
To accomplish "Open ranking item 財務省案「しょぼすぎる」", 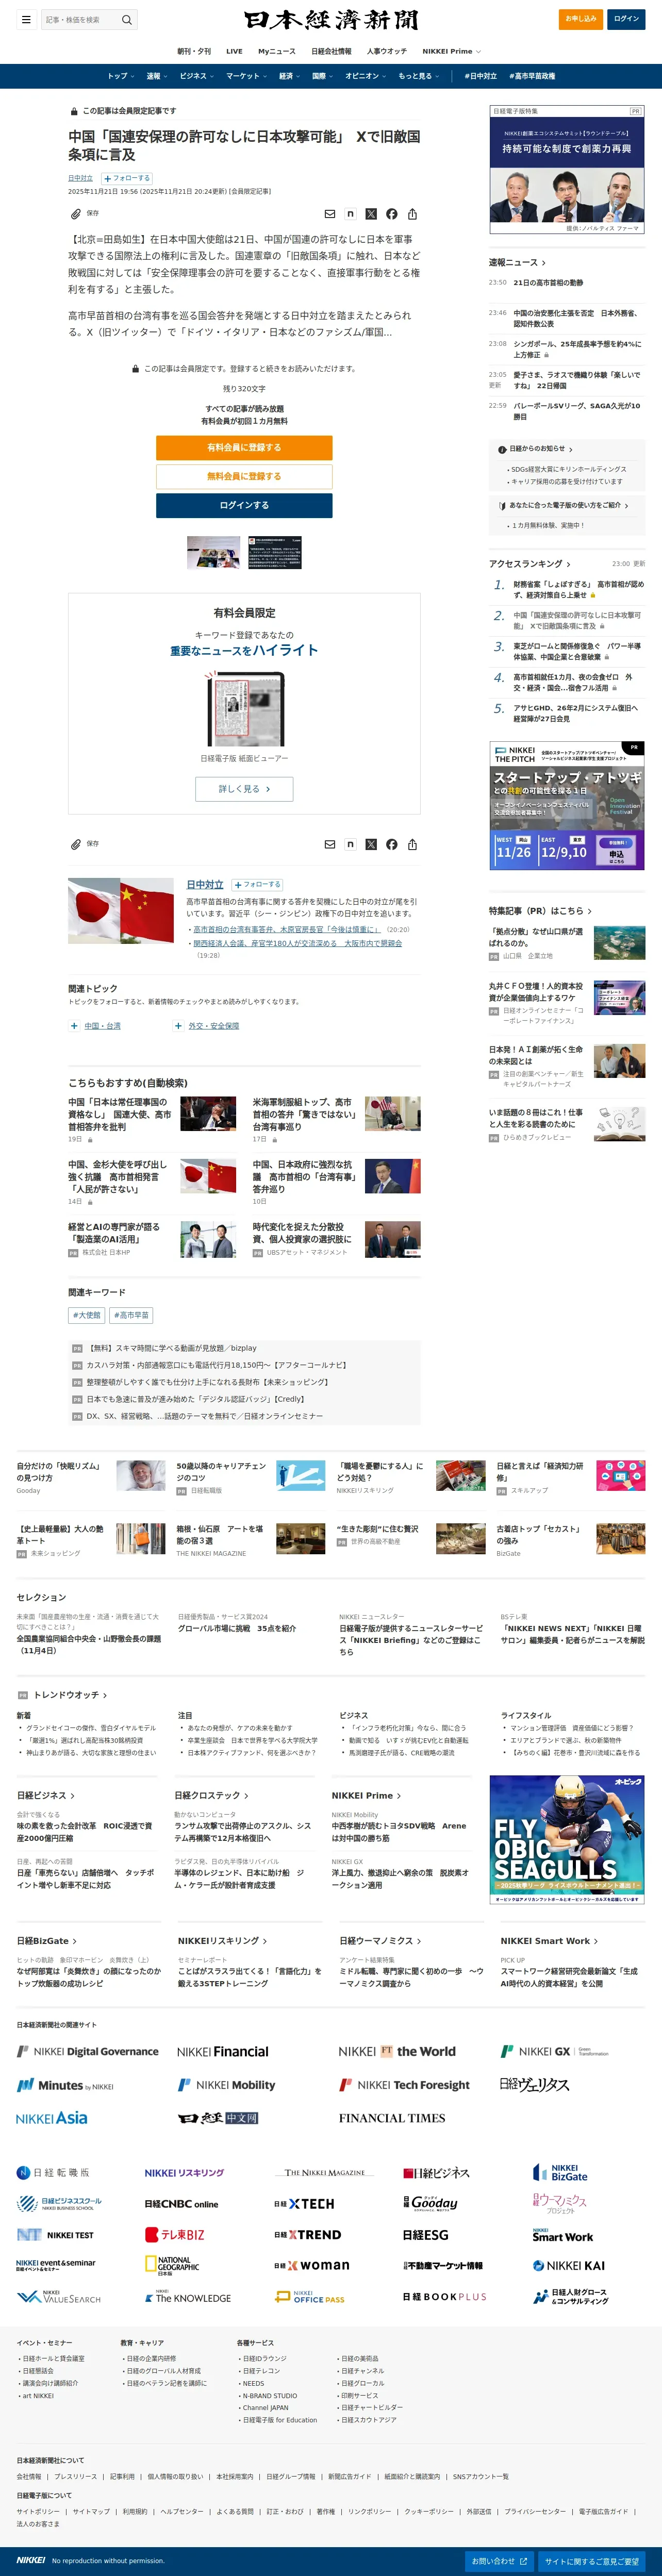I will (x=578, y=589).
